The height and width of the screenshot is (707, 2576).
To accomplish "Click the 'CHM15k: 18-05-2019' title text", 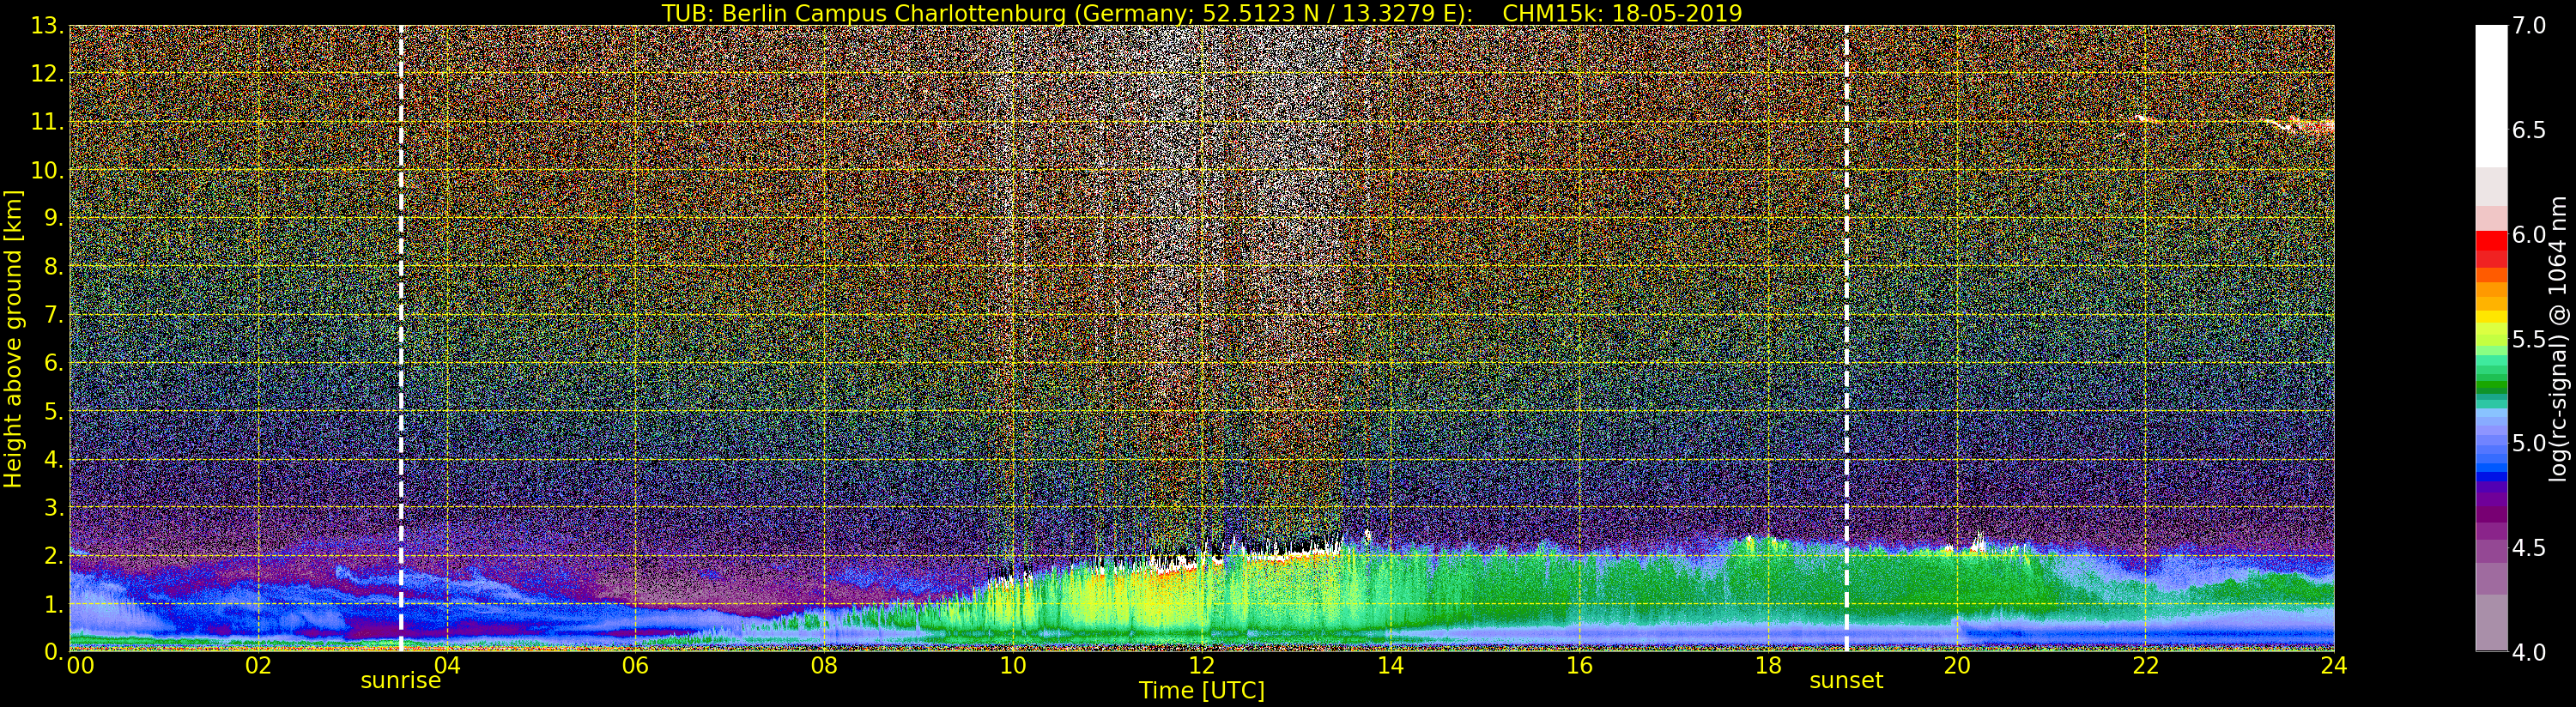I will tap(1622, 13).
